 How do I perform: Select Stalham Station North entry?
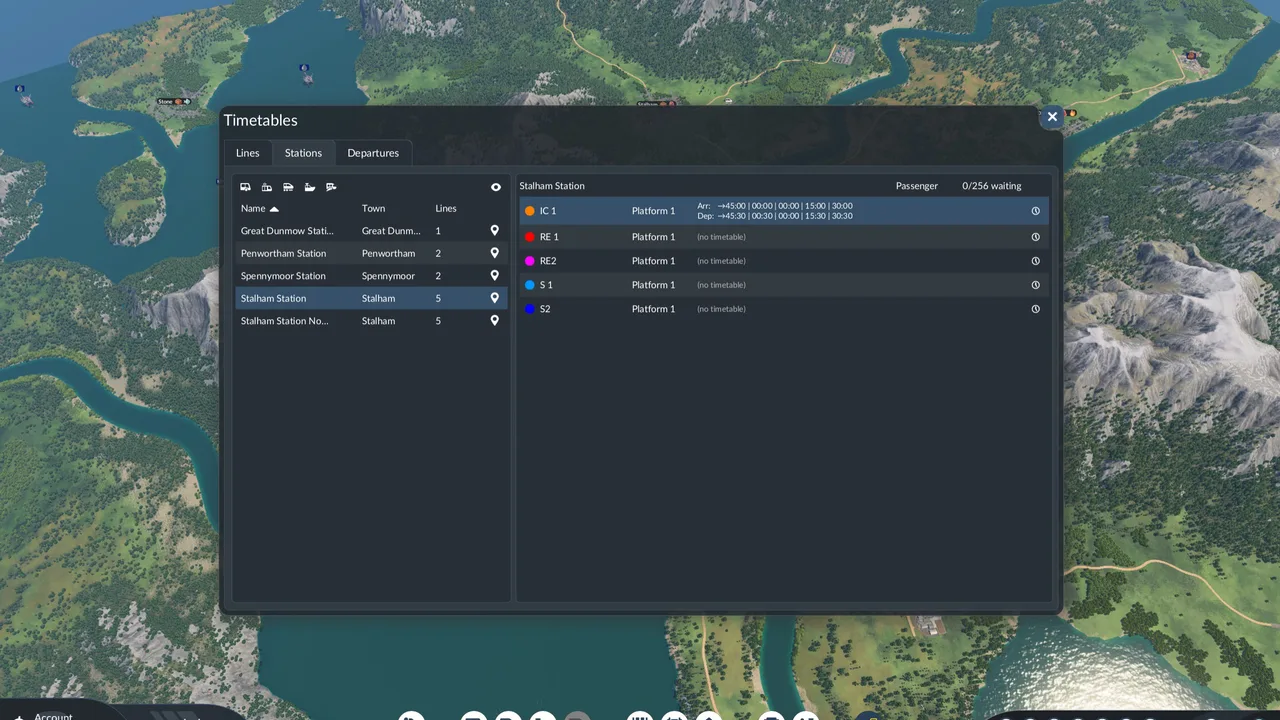(x=371, y=321)
